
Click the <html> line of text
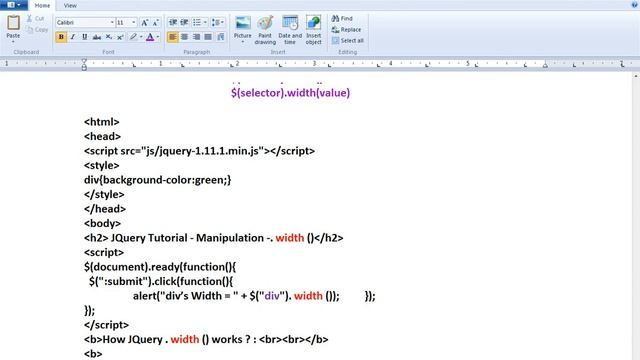(102, 122)
